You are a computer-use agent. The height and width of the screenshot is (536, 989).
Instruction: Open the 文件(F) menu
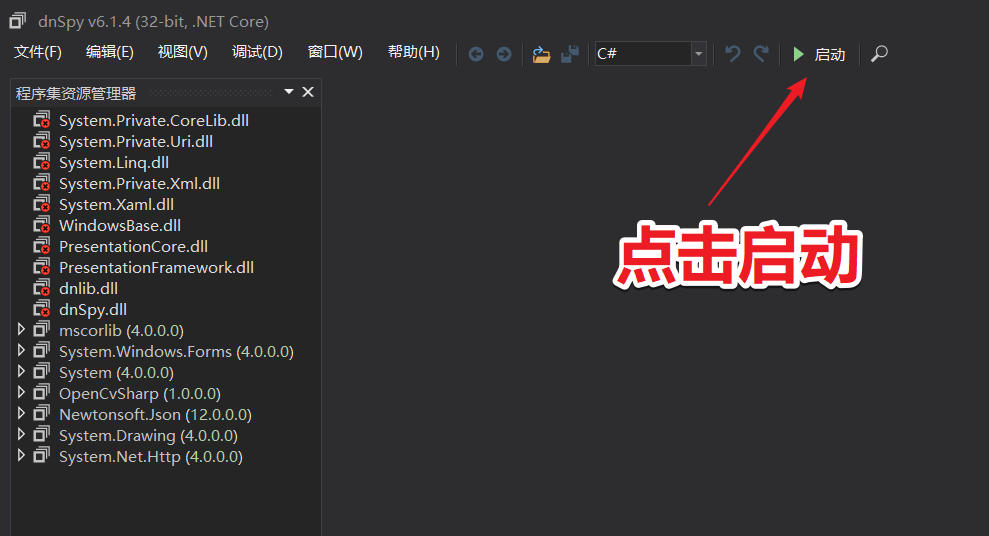pos(38,52)
